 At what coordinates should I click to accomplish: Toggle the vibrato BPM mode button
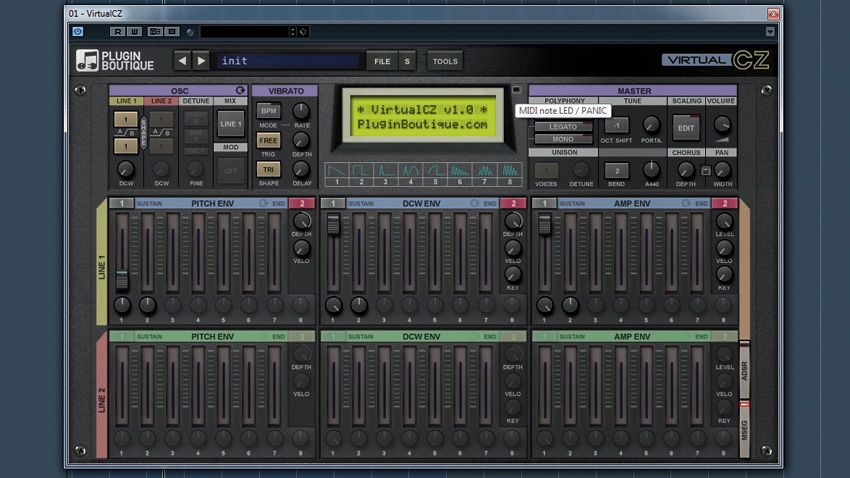coord(268,111)
